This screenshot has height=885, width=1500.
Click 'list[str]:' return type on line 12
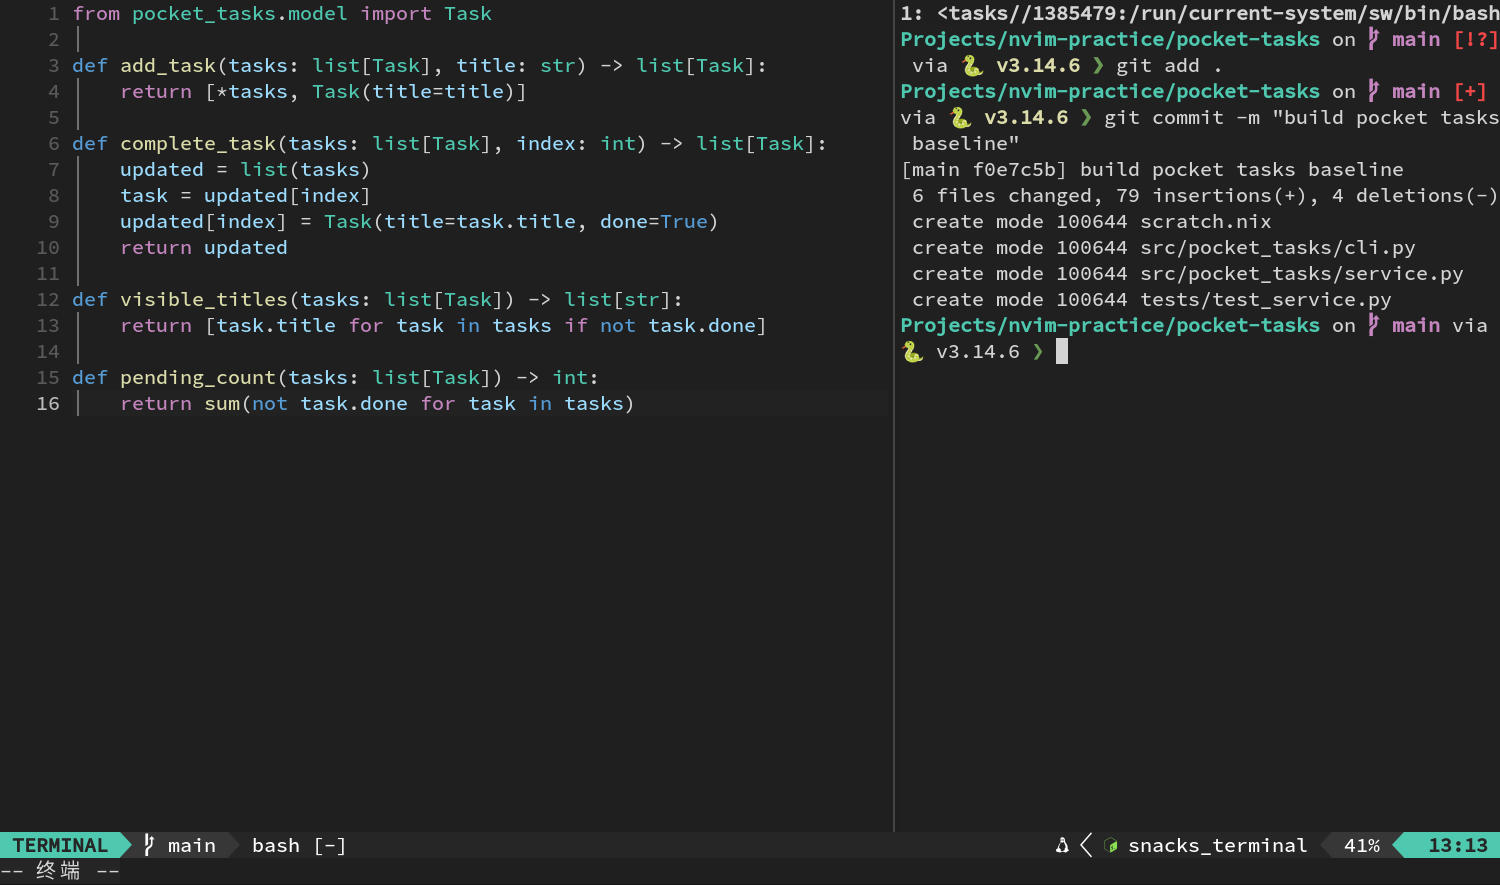624,300
